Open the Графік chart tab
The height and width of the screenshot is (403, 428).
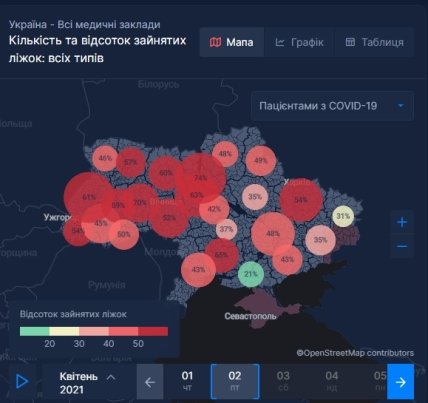point(299,42)
